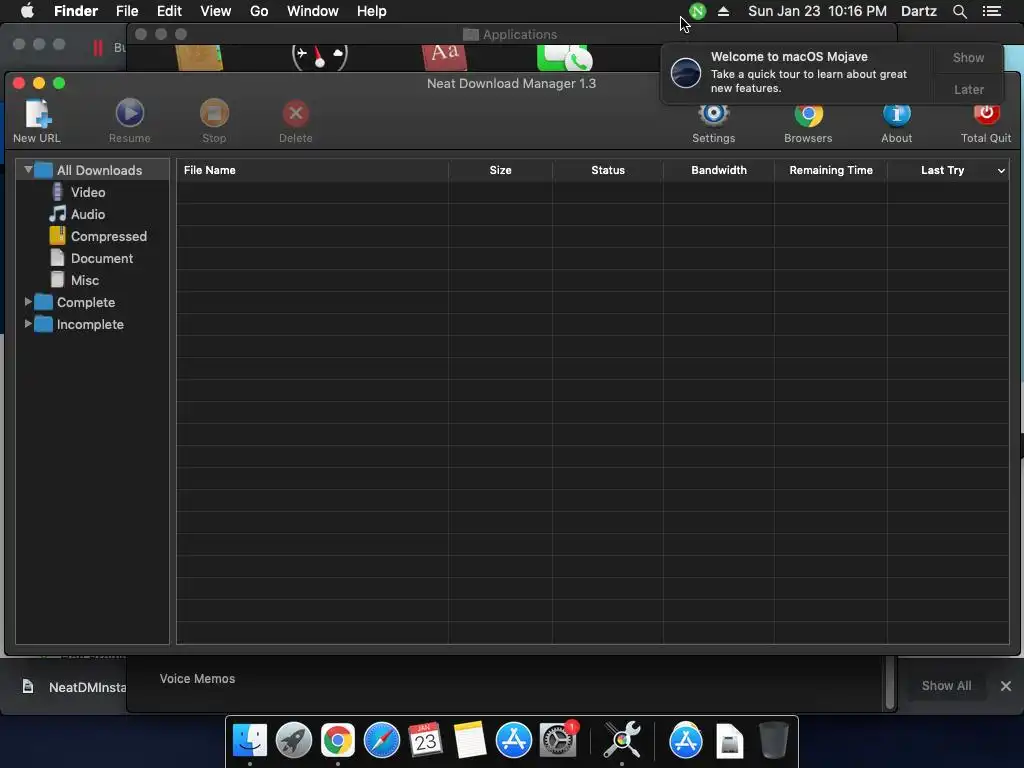
Task: Open Notes from the Dock
Action: click(x=470, y=740)
